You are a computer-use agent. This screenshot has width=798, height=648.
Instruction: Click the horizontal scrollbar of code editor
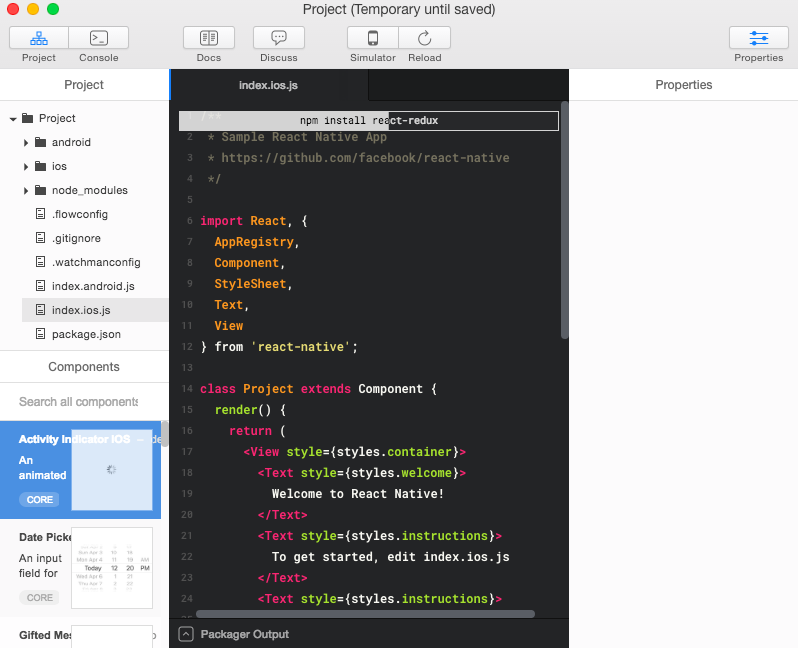pyautogui.click(x=365, y=614)
